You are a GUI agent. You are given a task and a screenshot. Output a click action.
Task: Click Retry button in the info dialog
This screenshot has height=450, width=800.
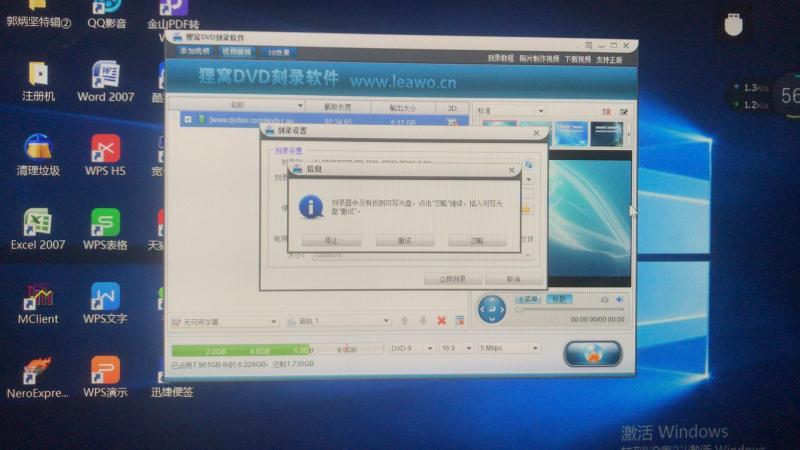point(404,240)
